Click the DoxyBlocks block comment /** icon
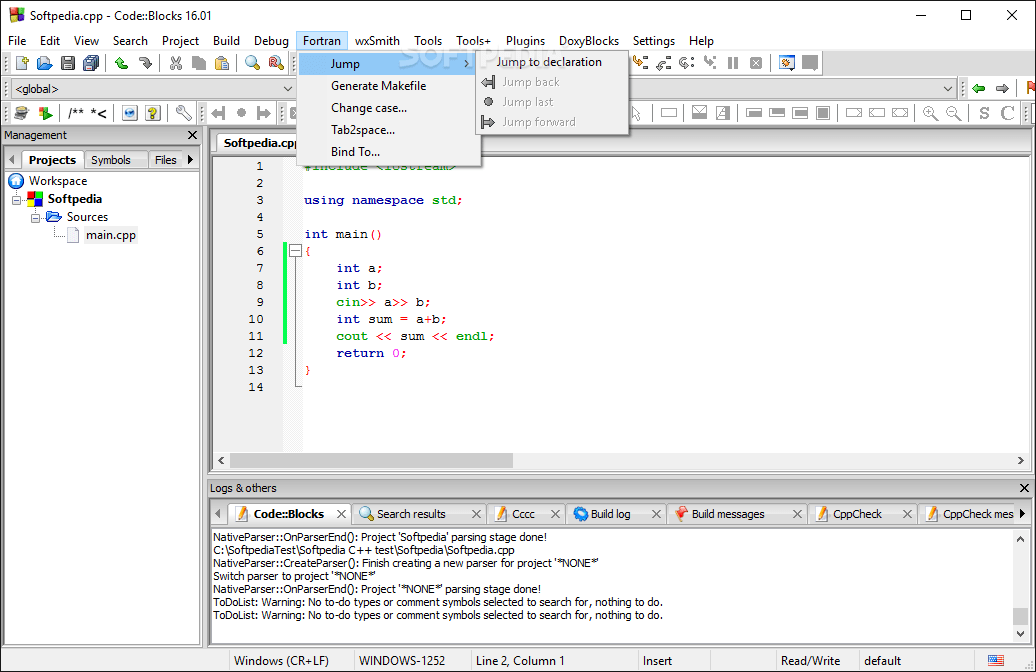 pos(76,113)
